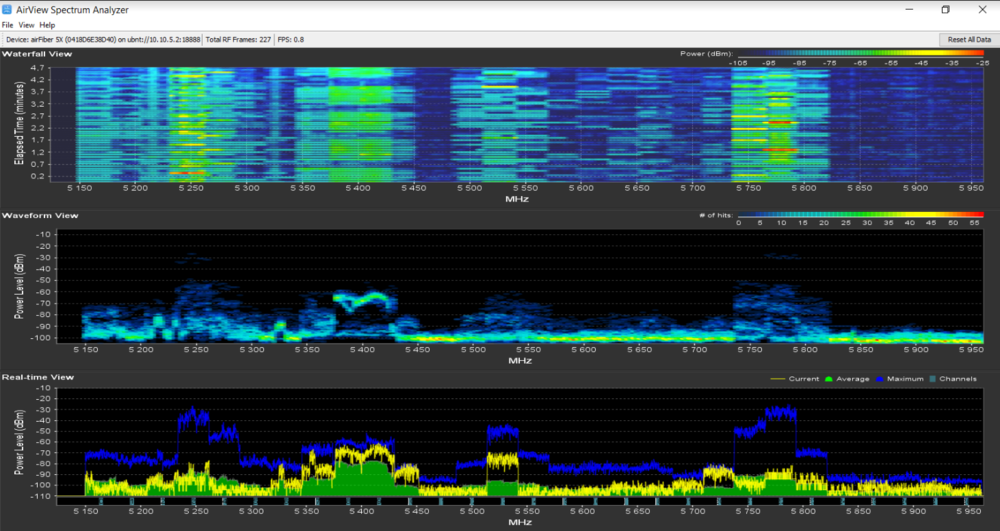Click the Channels legend square icon
Image resolution: width=1000 pixels, height=531 pixels.
point(934,379)
